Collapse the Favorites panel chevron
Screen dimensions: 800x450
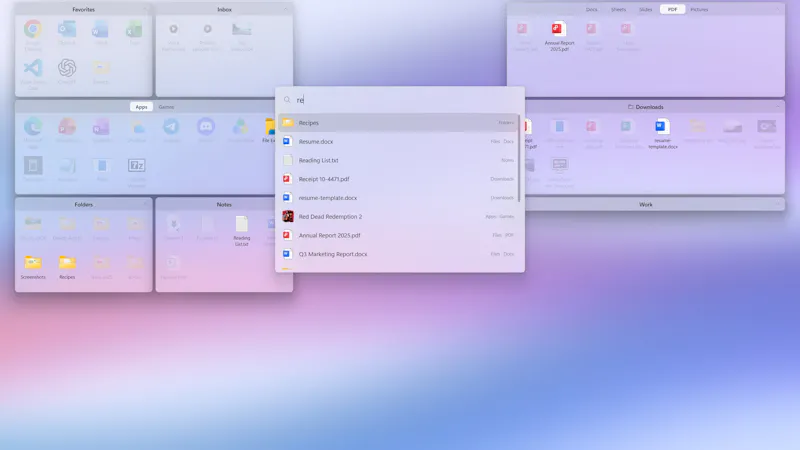tap(145, 10)
